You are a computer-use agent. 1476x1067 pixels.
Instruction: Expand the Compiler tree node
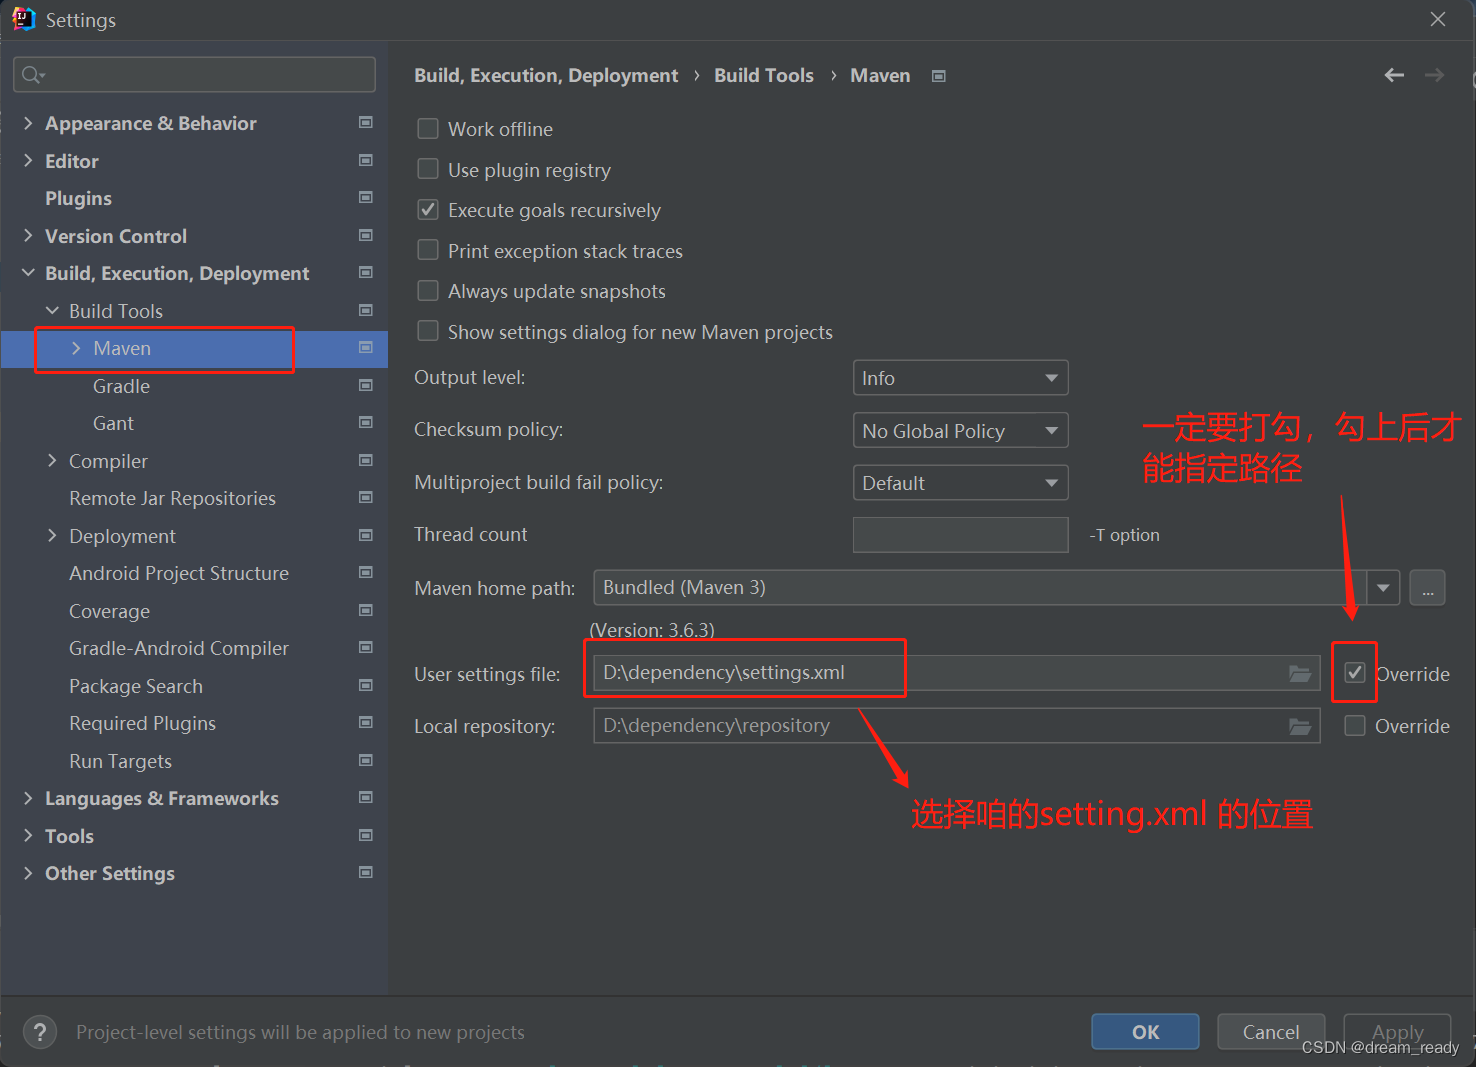coord(52,460)
